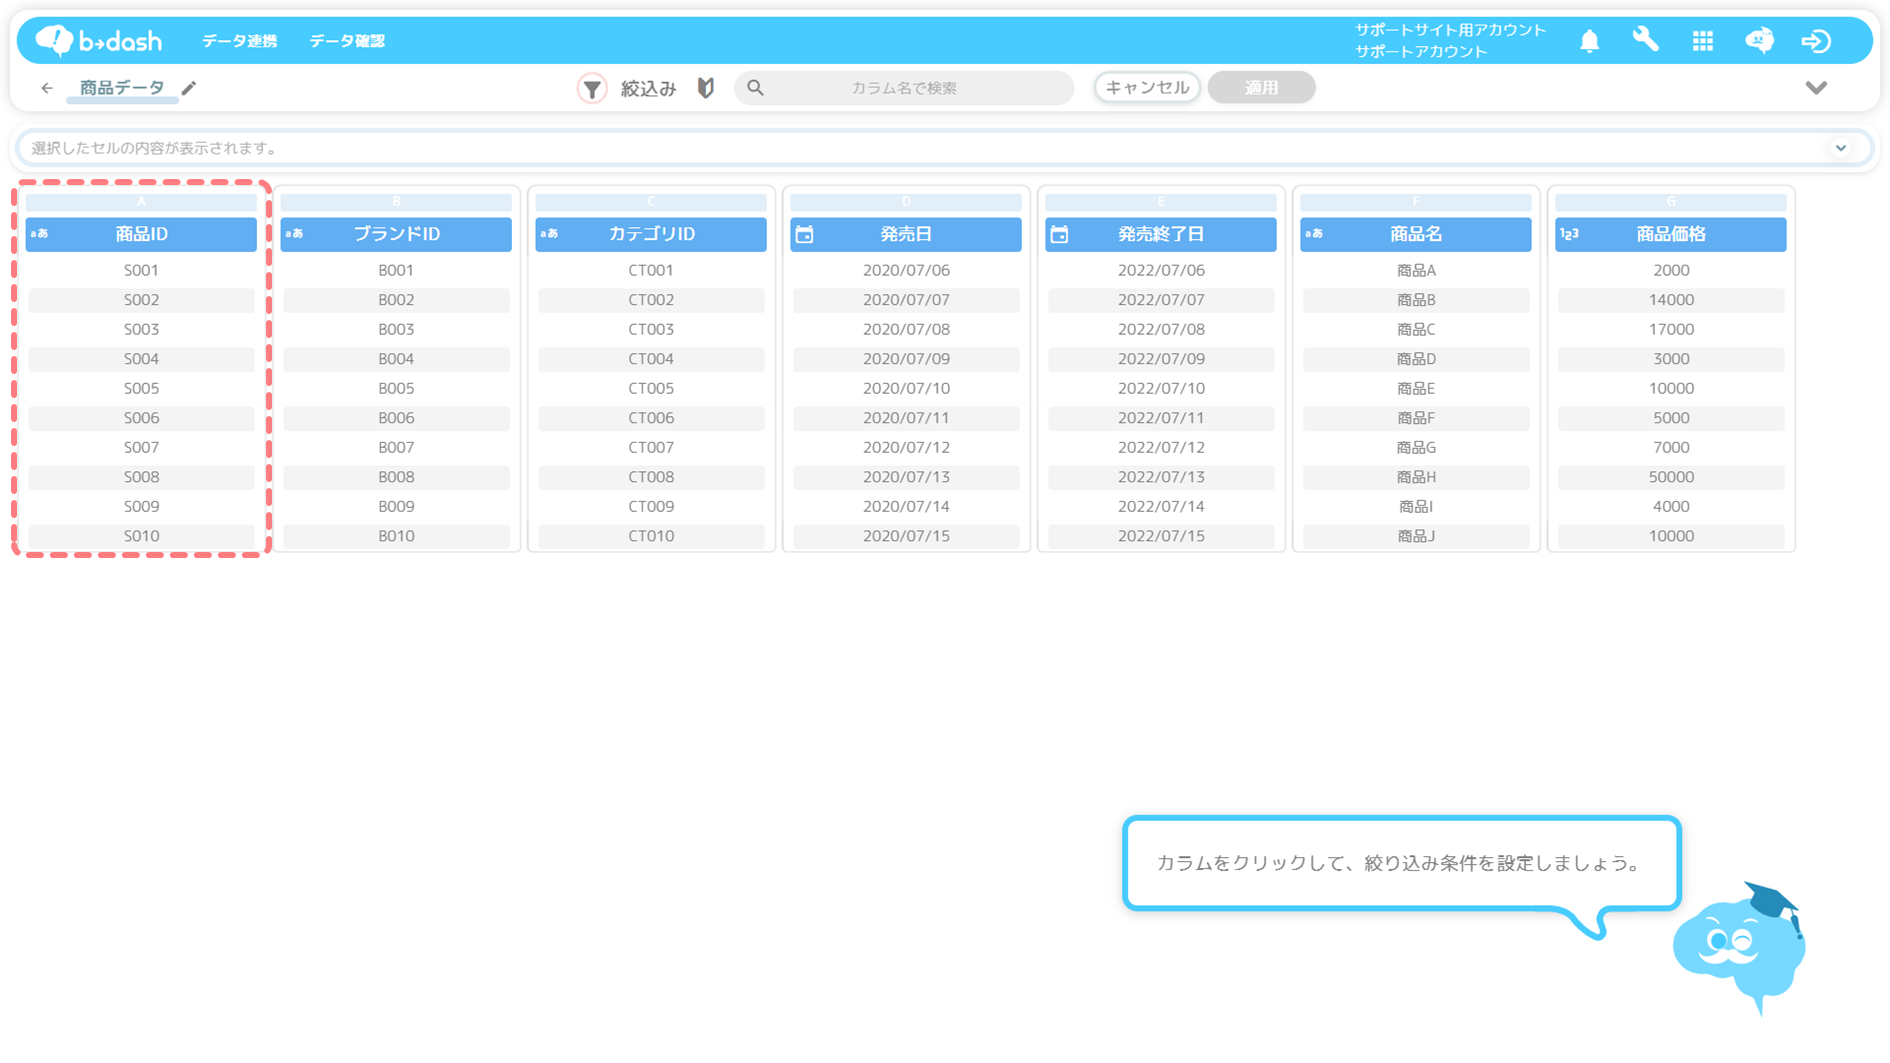Open the データ連携 menu
1890x1063 pixels.
239,41
